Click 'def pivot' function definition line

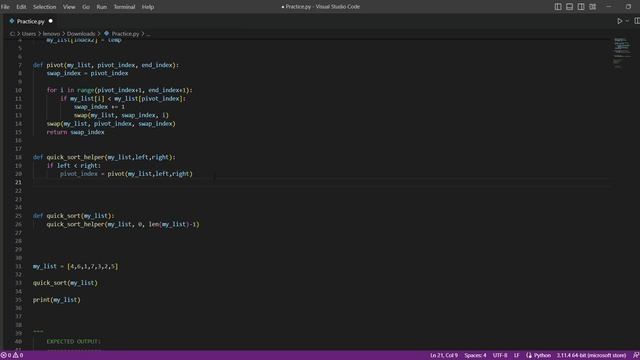click(x=106, y=65)
